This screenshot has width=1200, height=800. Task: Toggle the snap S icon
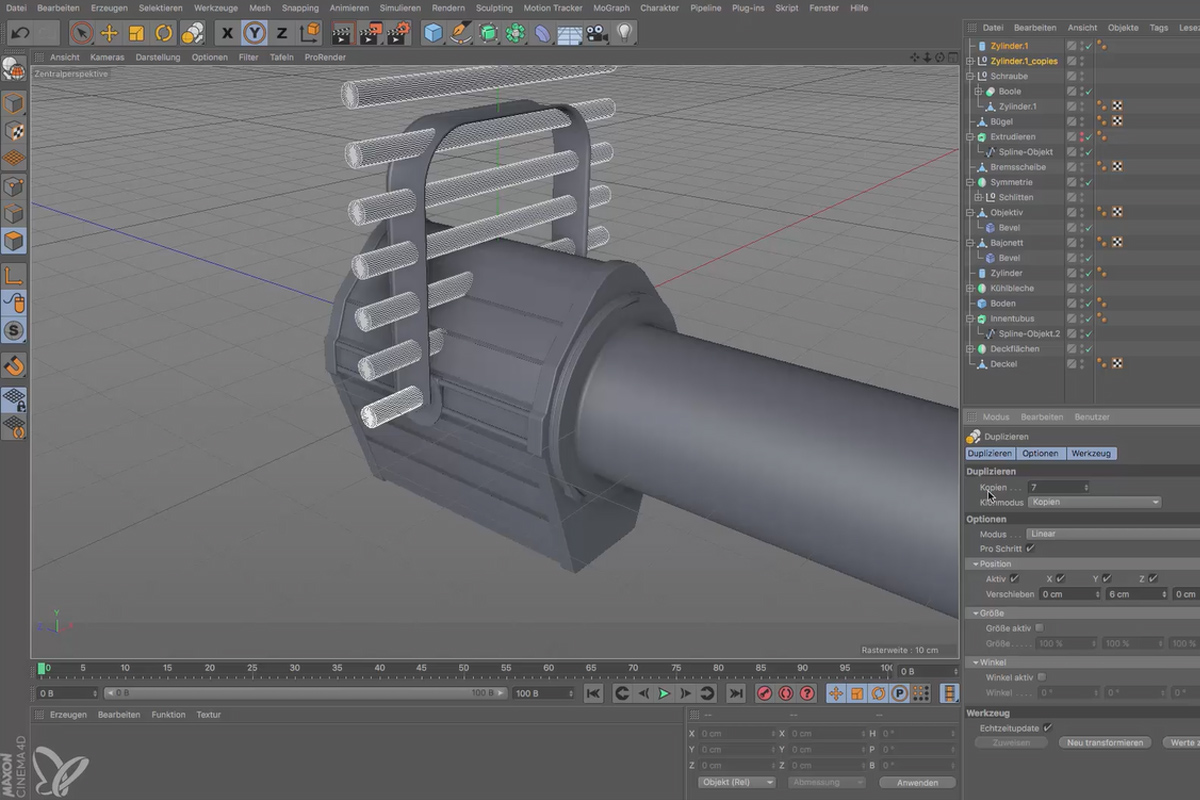coord(14,331)
